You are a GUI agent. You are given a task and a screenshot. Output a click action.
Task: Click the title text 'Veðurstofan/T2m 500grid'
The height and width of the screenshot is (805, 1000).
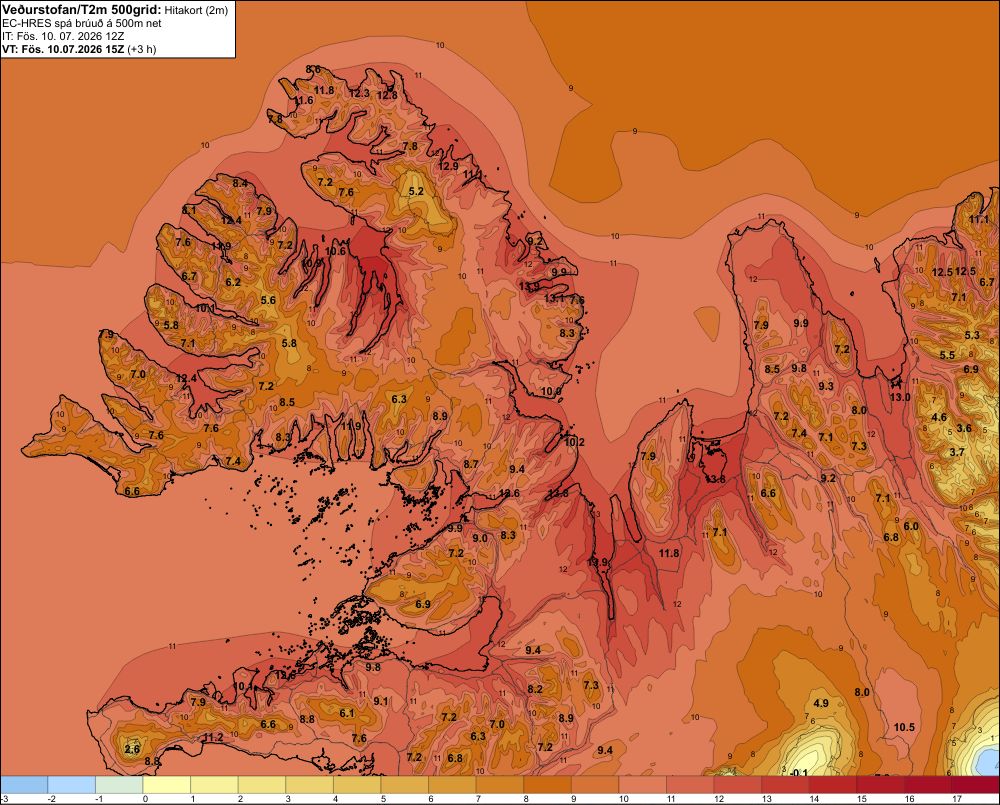[x=81, y=10]
